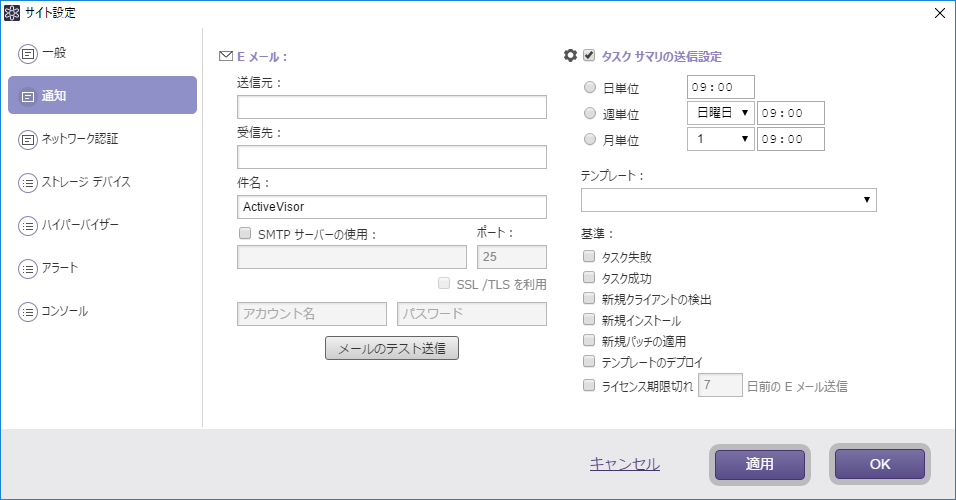Check the タスク失敗 criterion
The width and height of the screenshot is (956, 500).
point(589,257)
